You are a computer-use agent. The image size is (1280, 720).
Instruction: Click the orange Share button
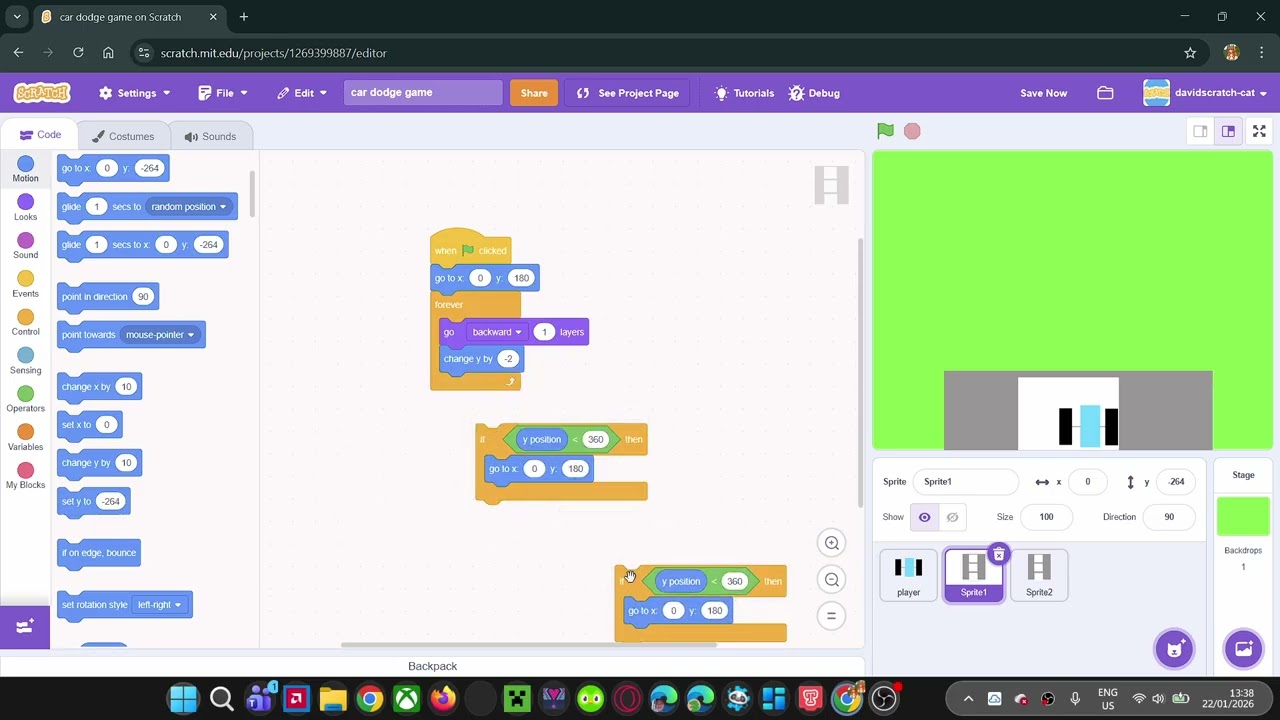534,93
